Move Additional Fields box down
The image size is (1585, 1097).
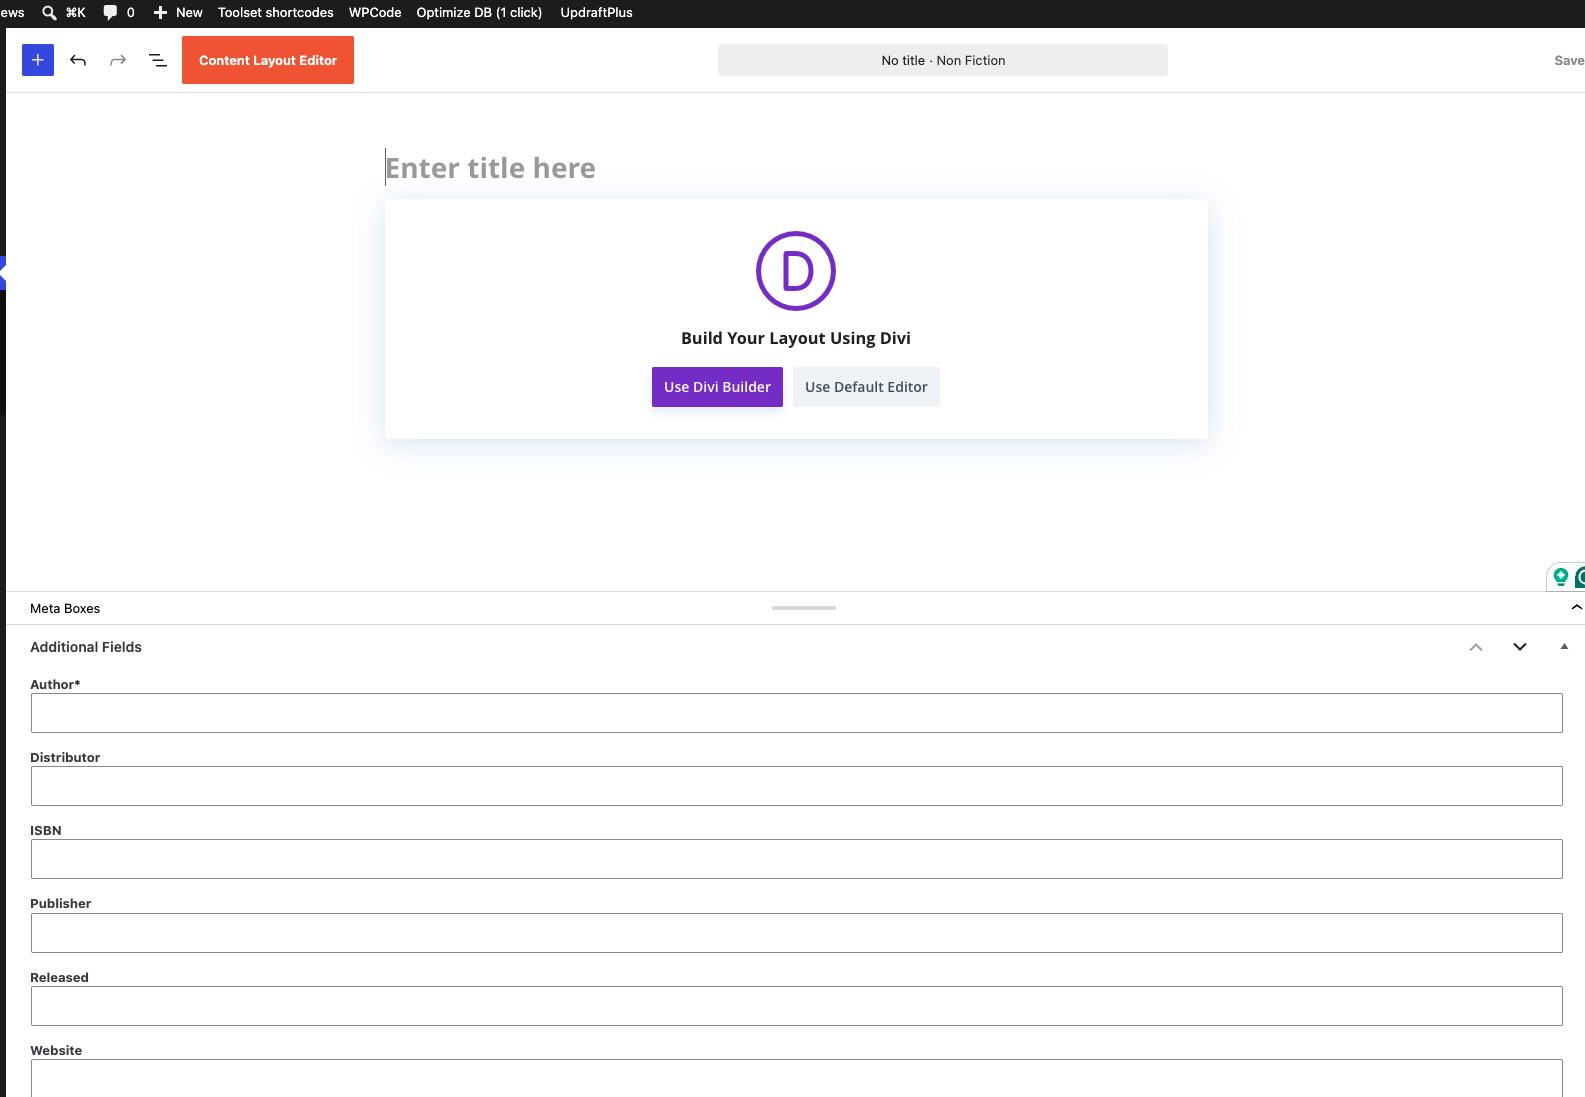click(1520, 647)
